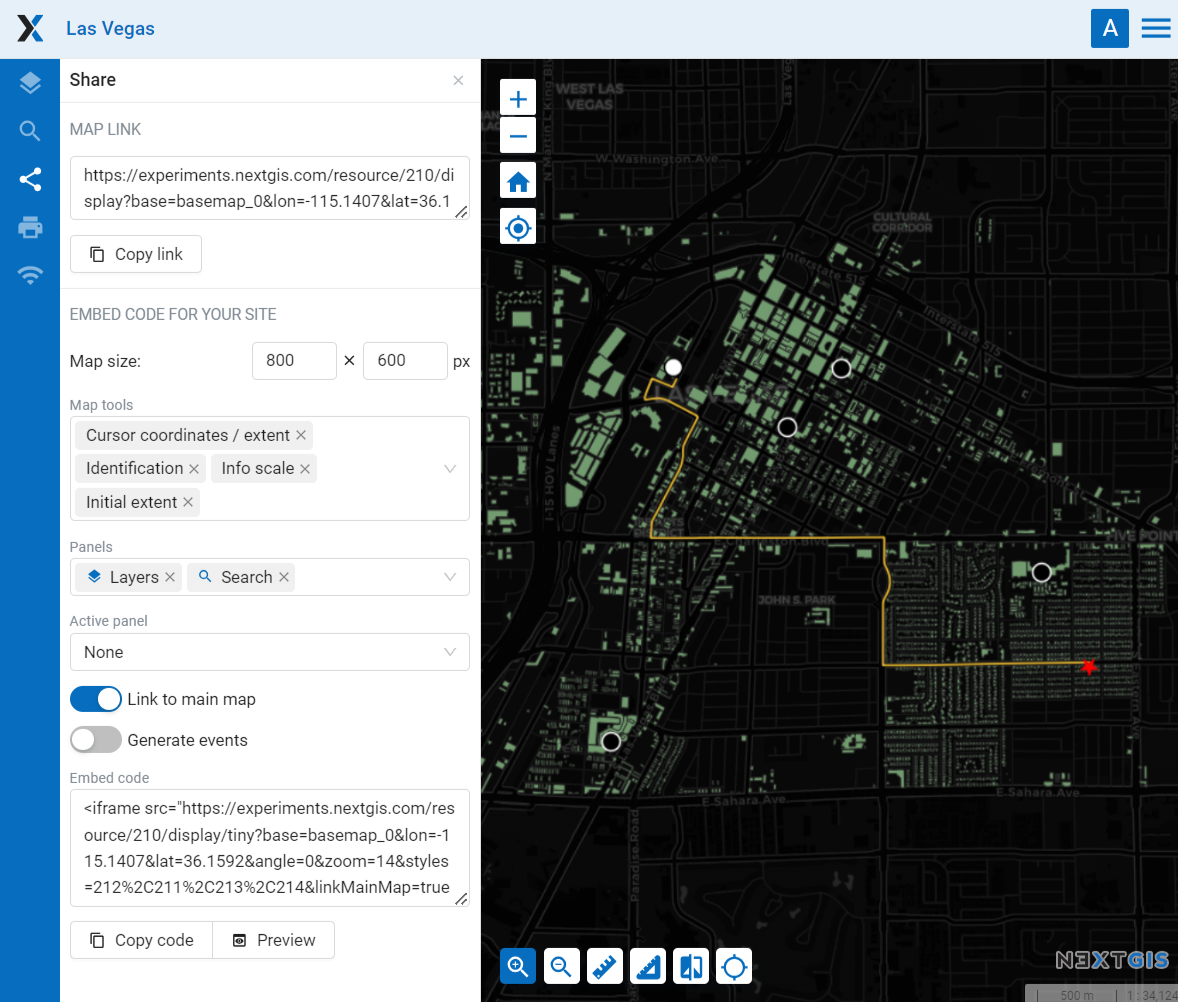Remove the Info scale tag

click(x=305, y=469)
